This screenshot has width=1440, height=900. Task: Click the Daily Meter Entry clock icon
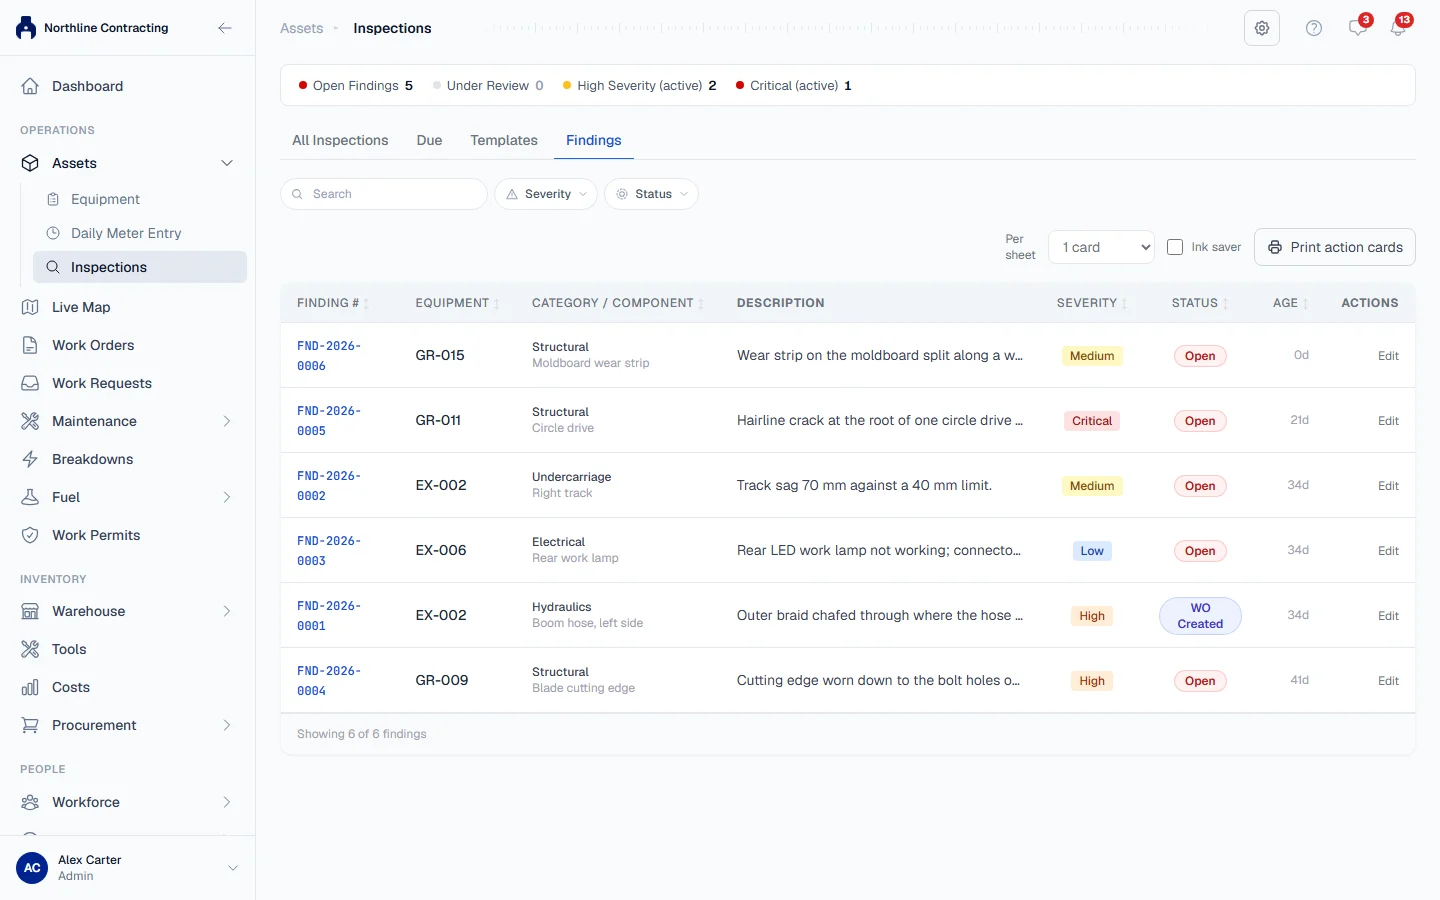53,233
